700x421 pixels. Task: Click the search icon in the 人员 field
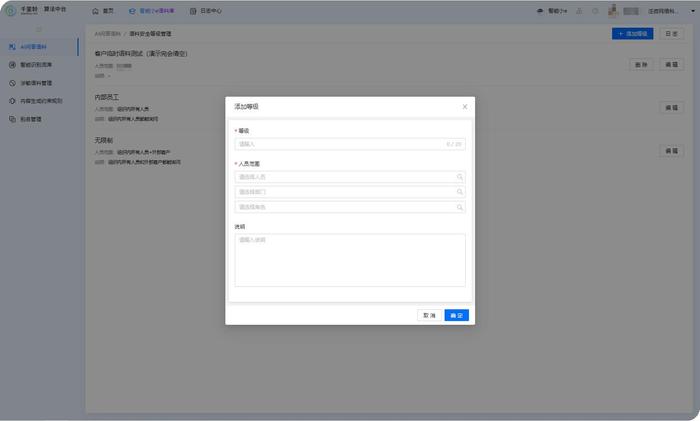(459, 177)
